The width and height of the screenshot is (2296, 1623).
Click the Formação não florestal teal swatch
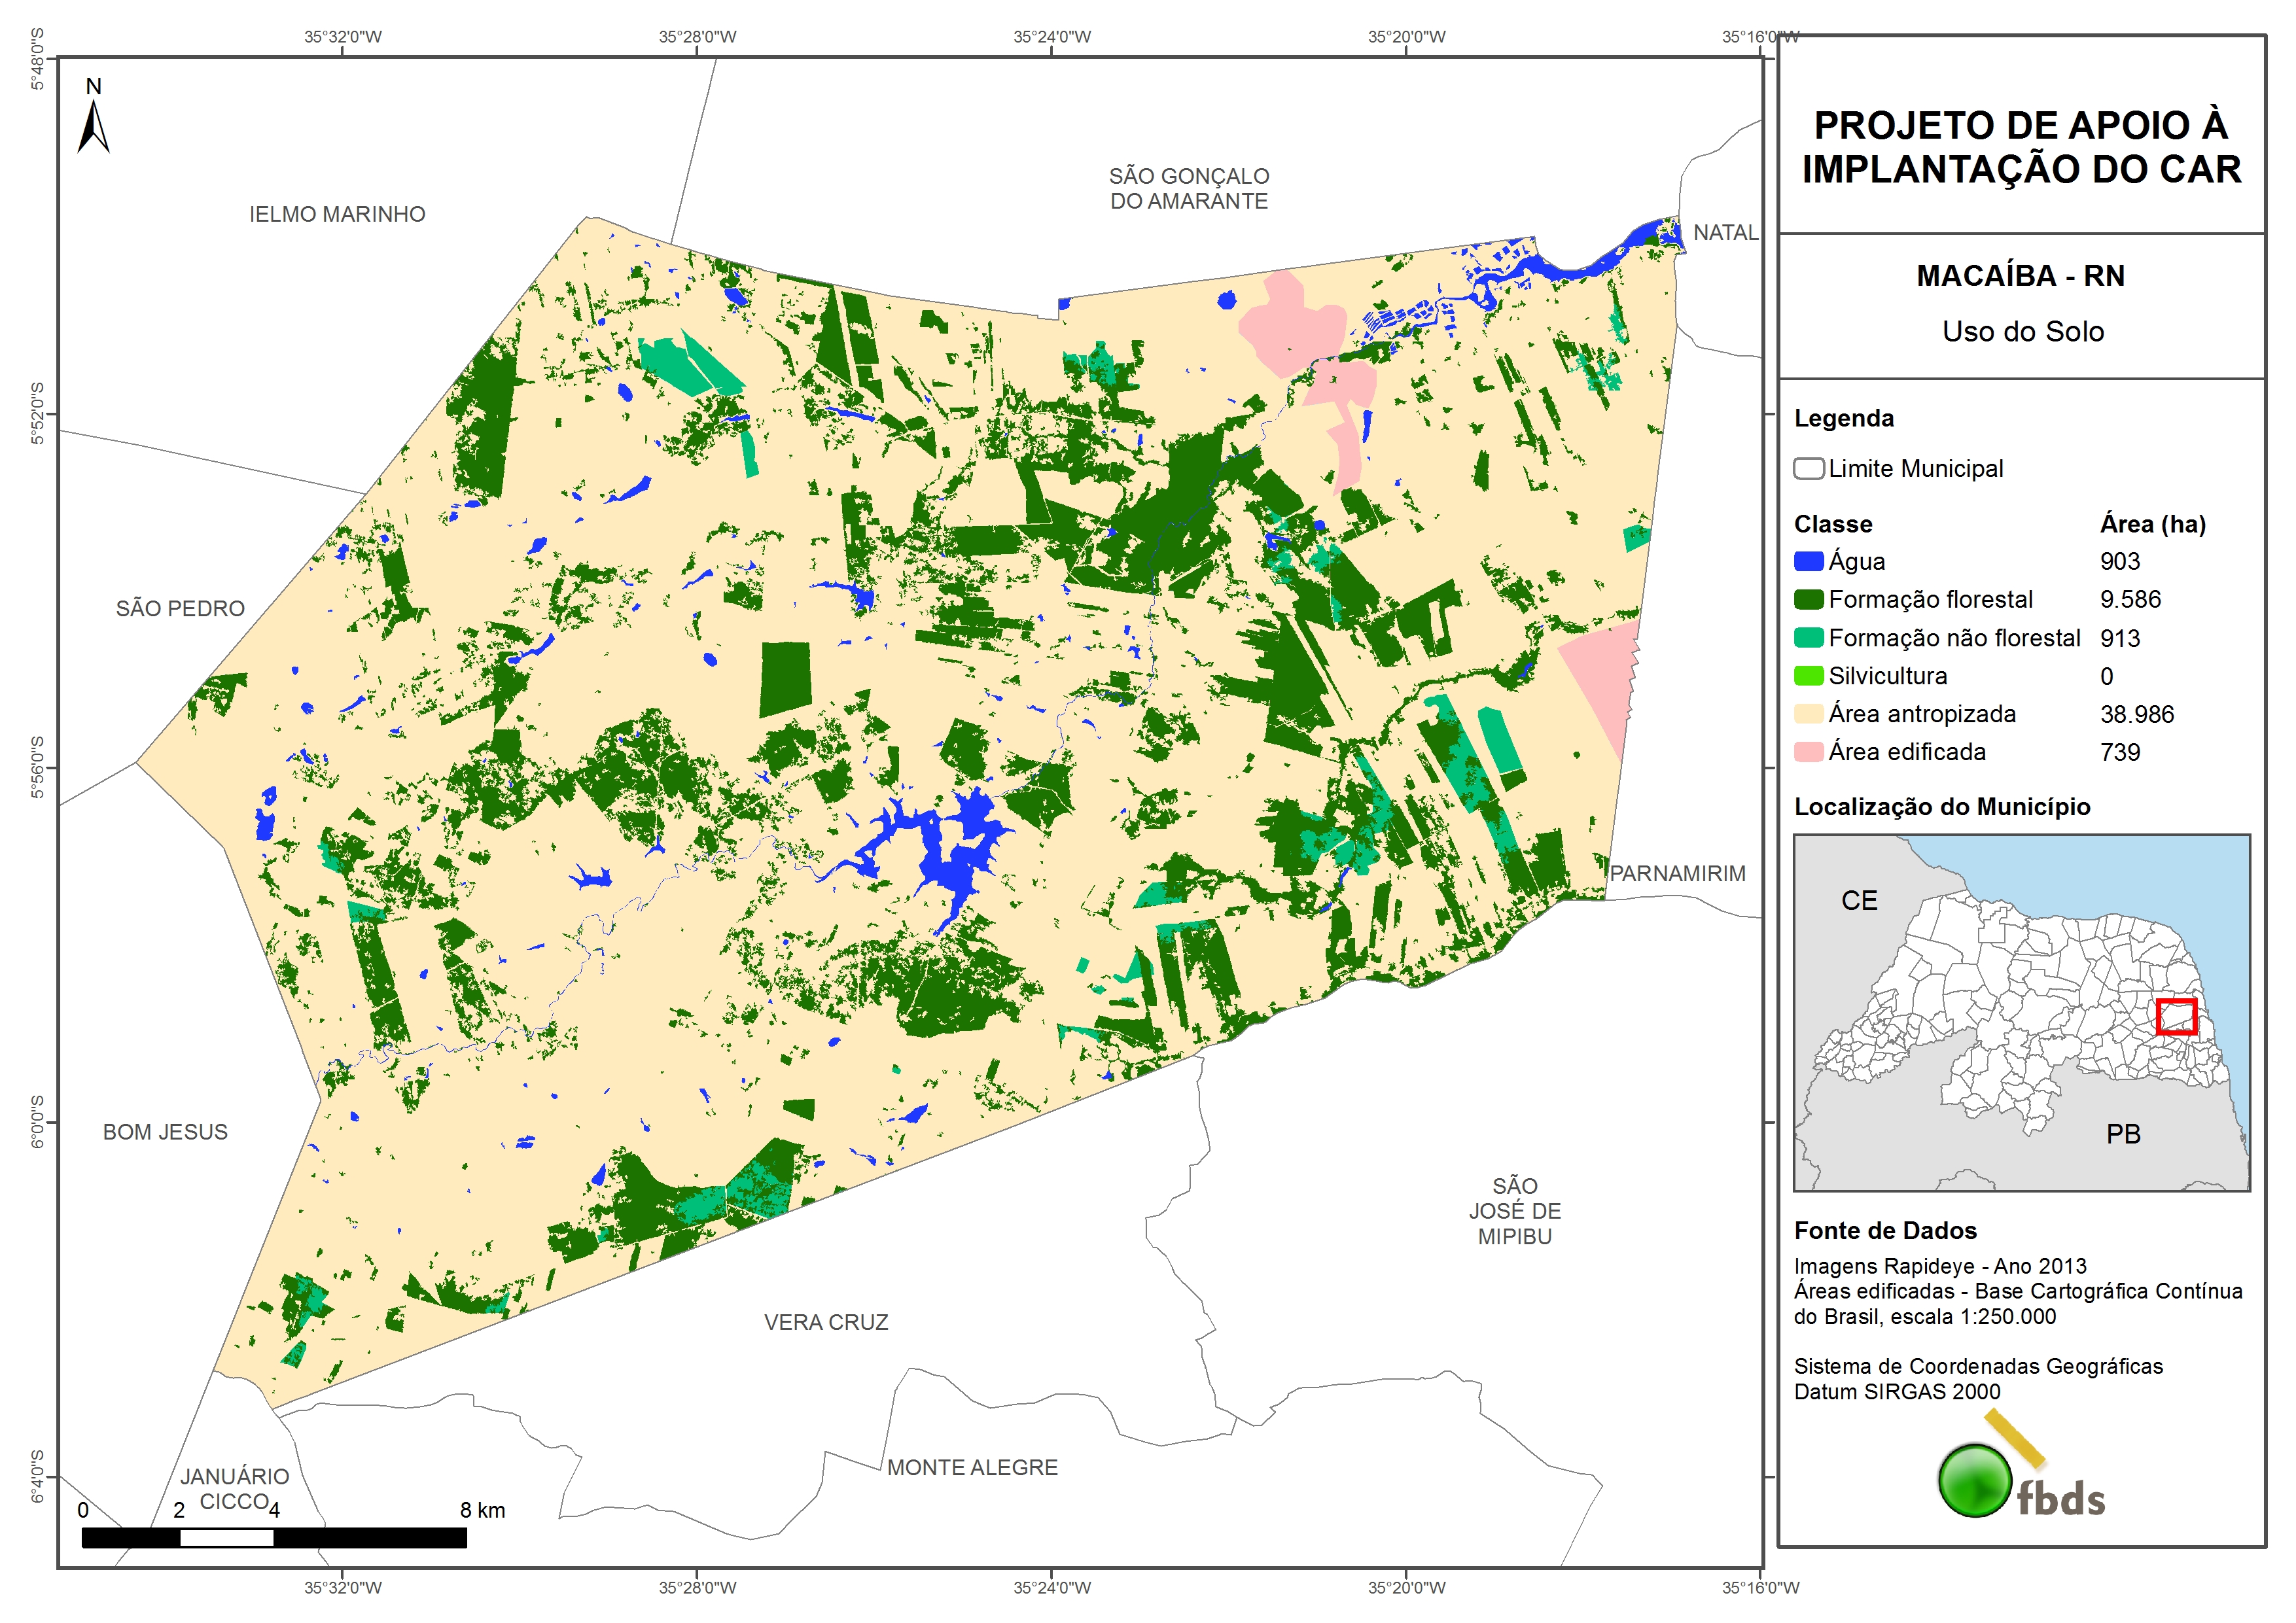[1808, 637]
